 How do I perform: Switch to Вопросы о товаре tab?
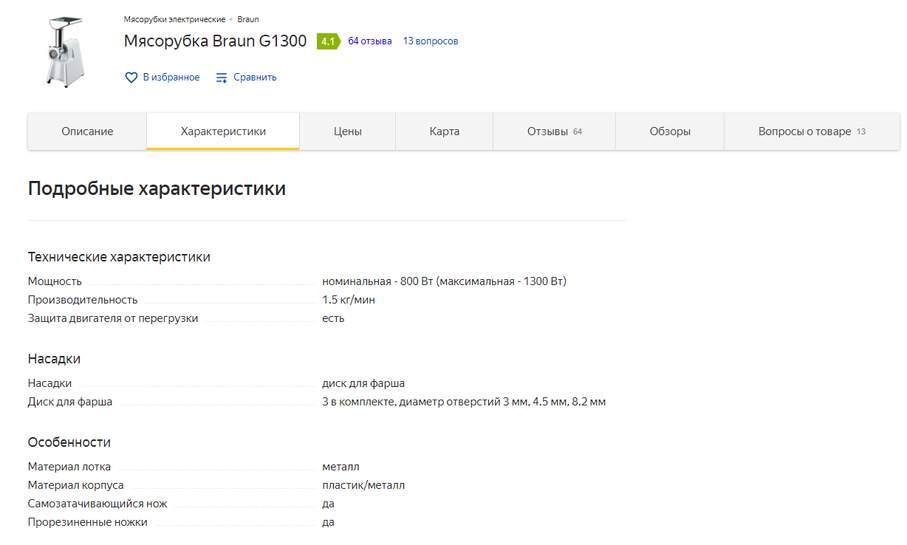pos(805,131)
